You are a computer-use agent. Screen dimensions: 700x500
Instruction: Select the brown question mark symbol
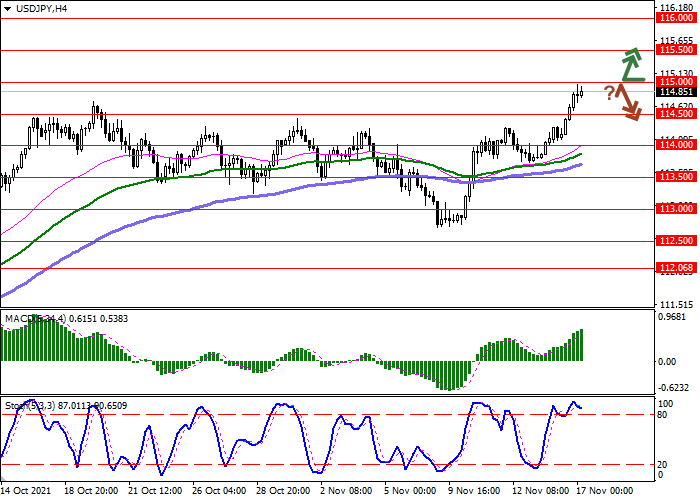point(609,93)
